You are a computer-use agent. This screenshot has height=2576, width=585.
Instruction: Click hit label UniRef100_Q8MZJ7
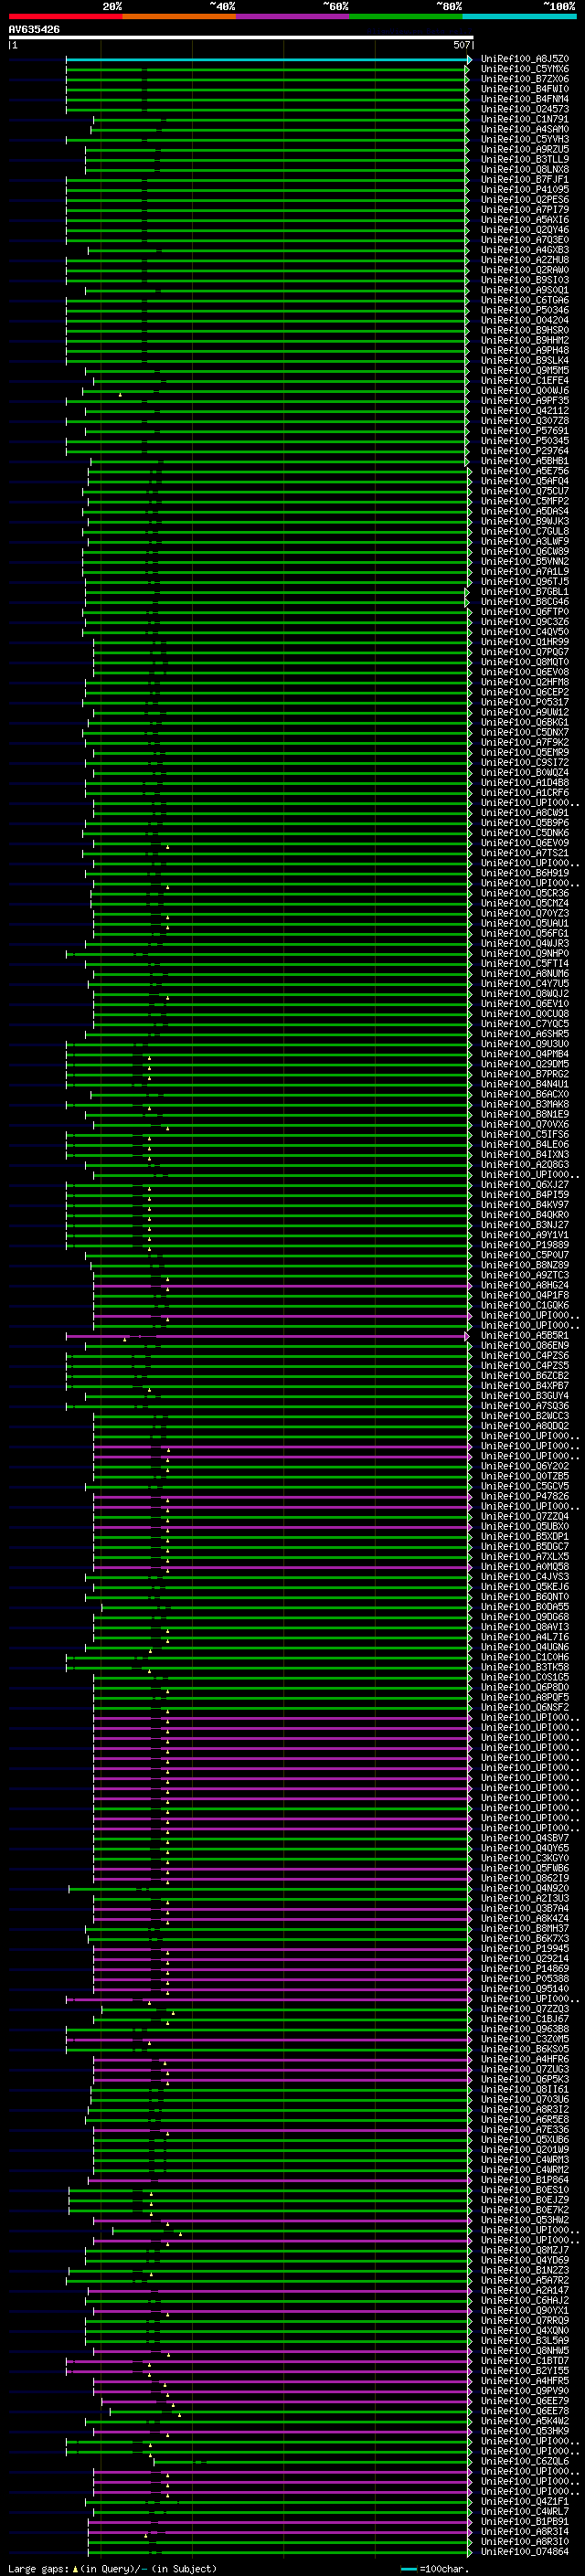[525, 2250]
